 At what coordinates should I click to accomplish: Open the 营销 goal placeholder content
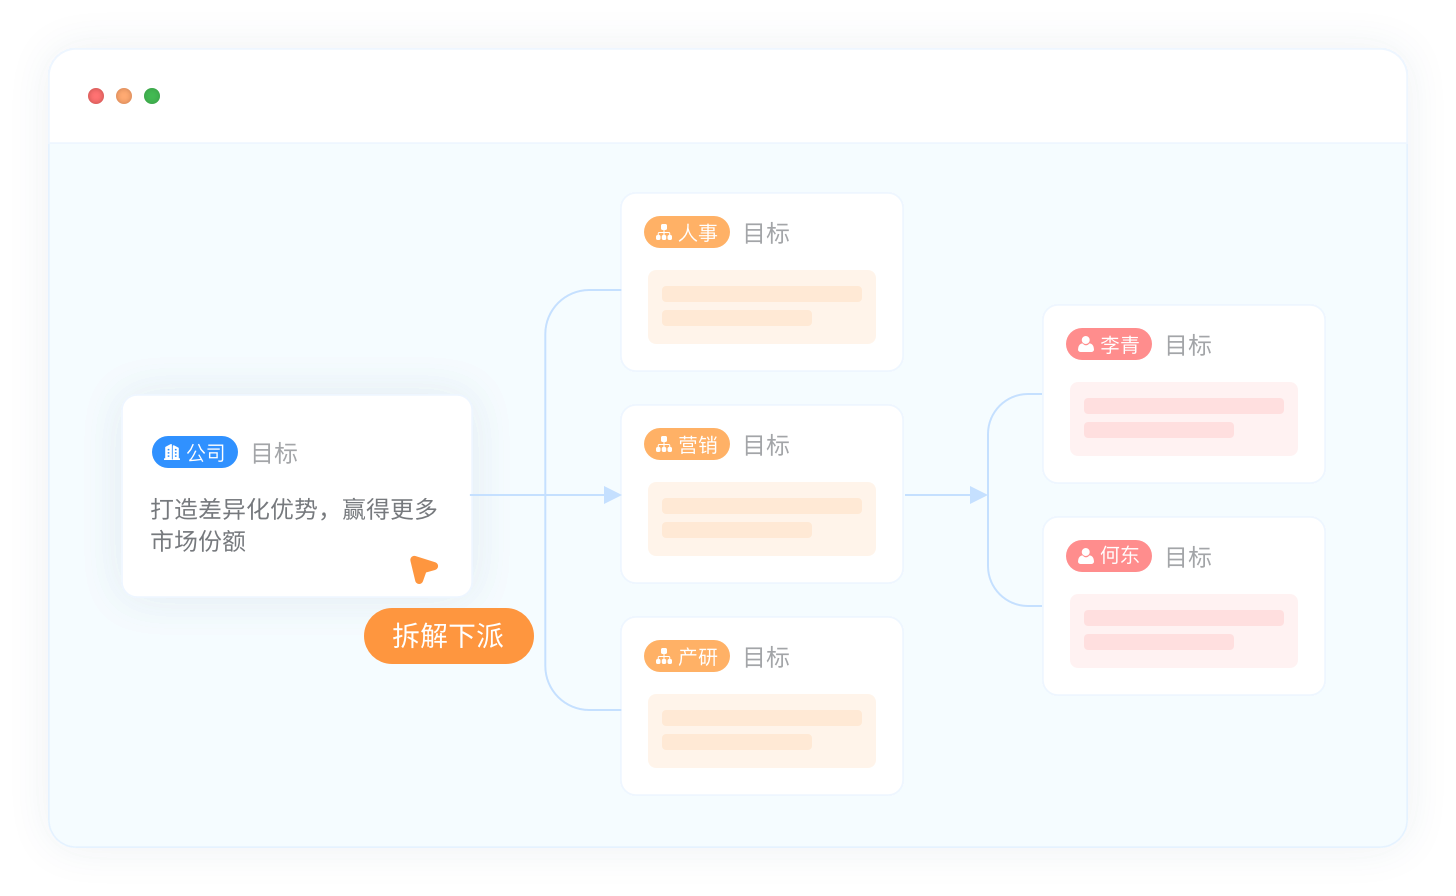pos(762,519)
